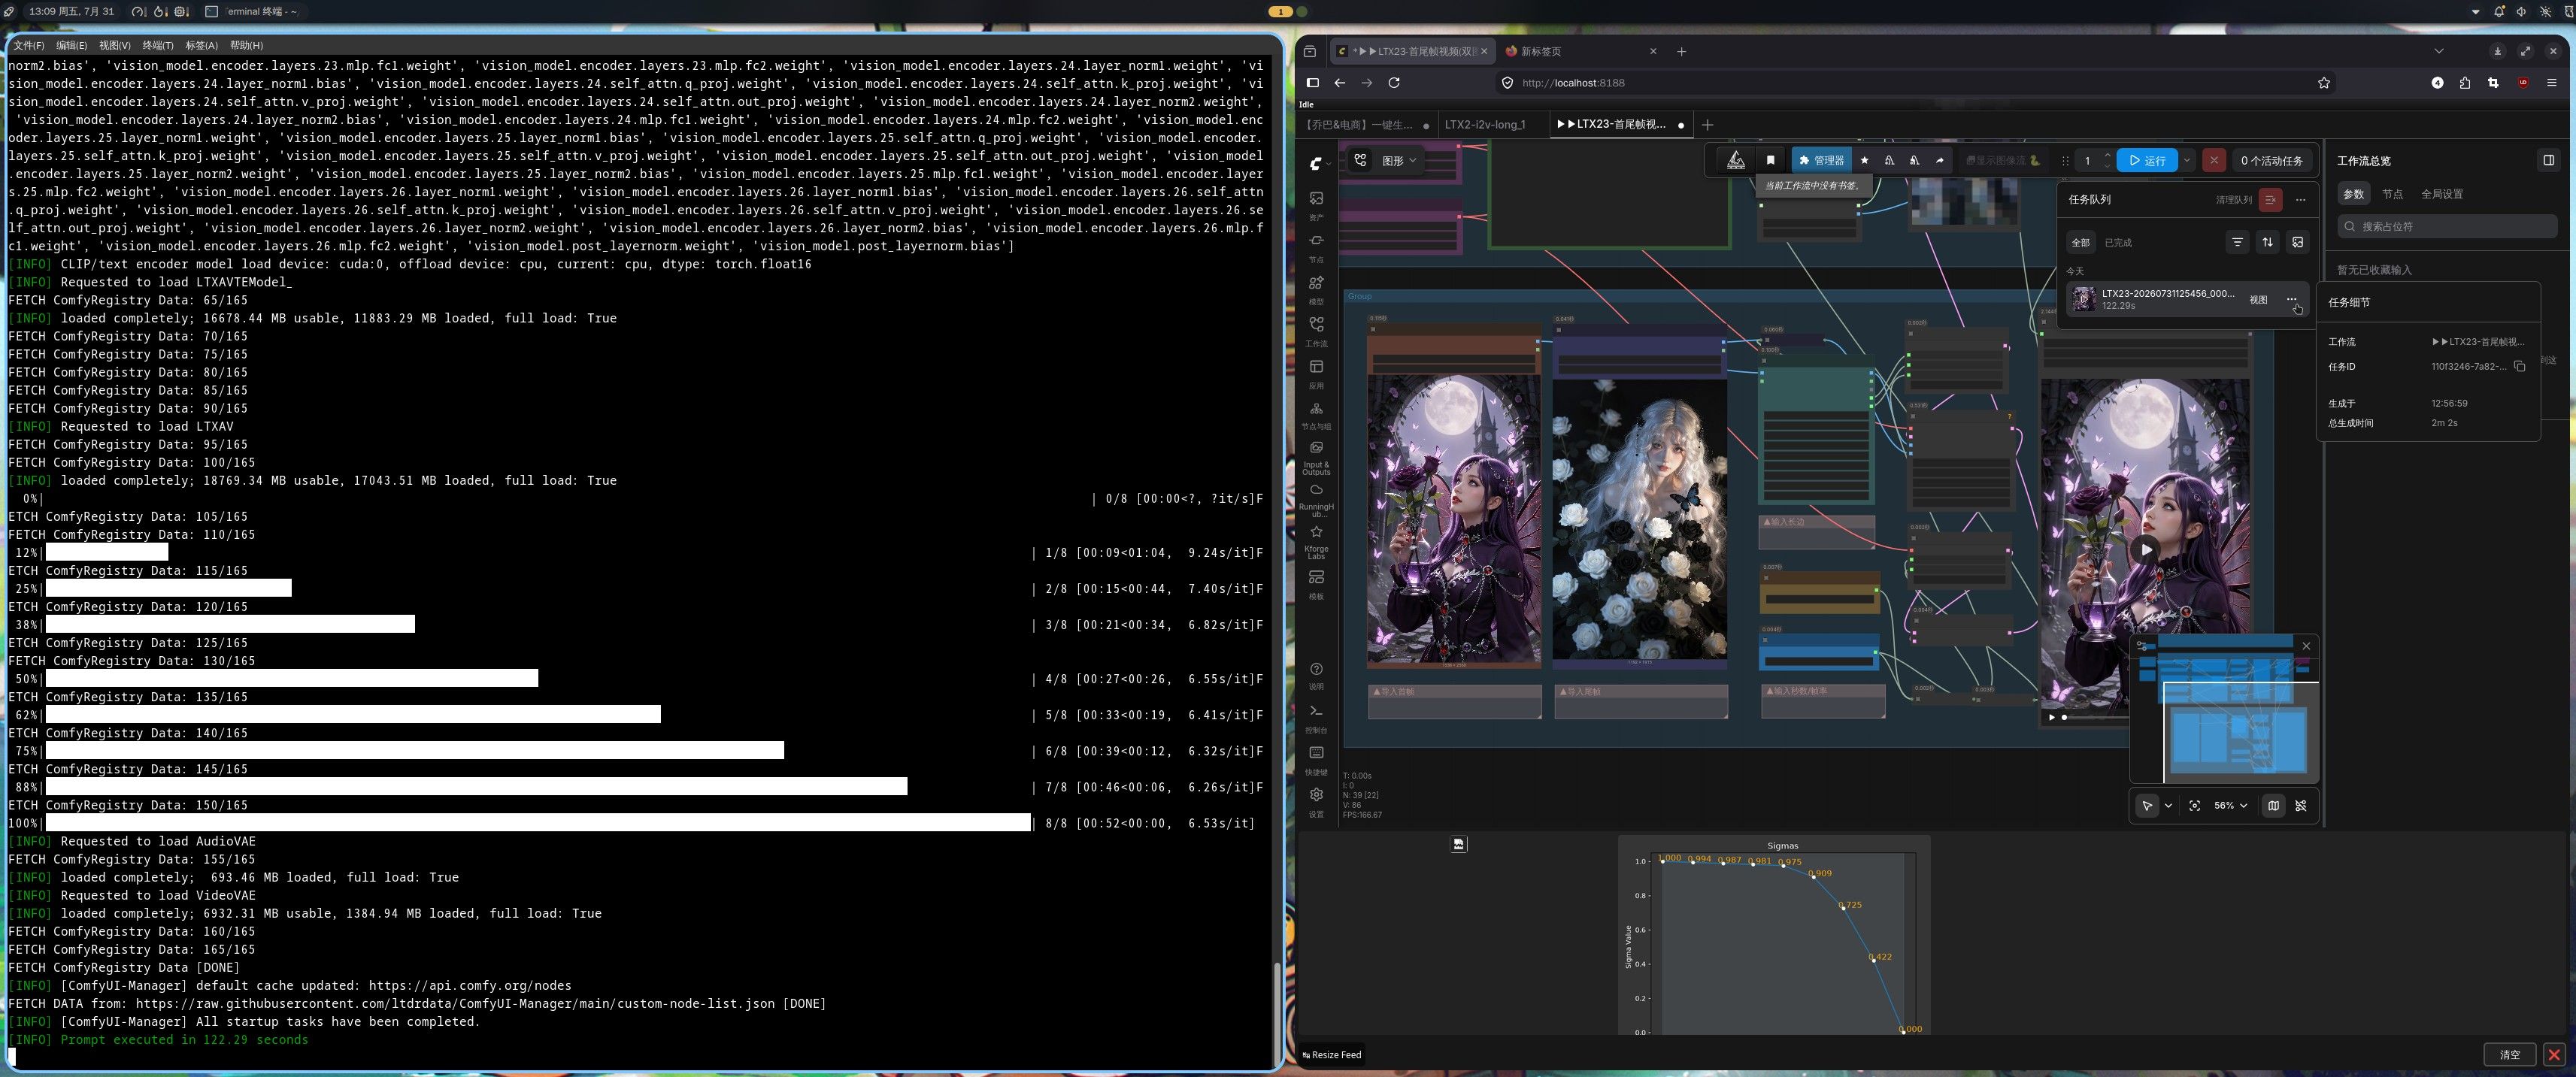
Task: Open the 图形 dropdown in the canvas header
Action: (1399, 160)
